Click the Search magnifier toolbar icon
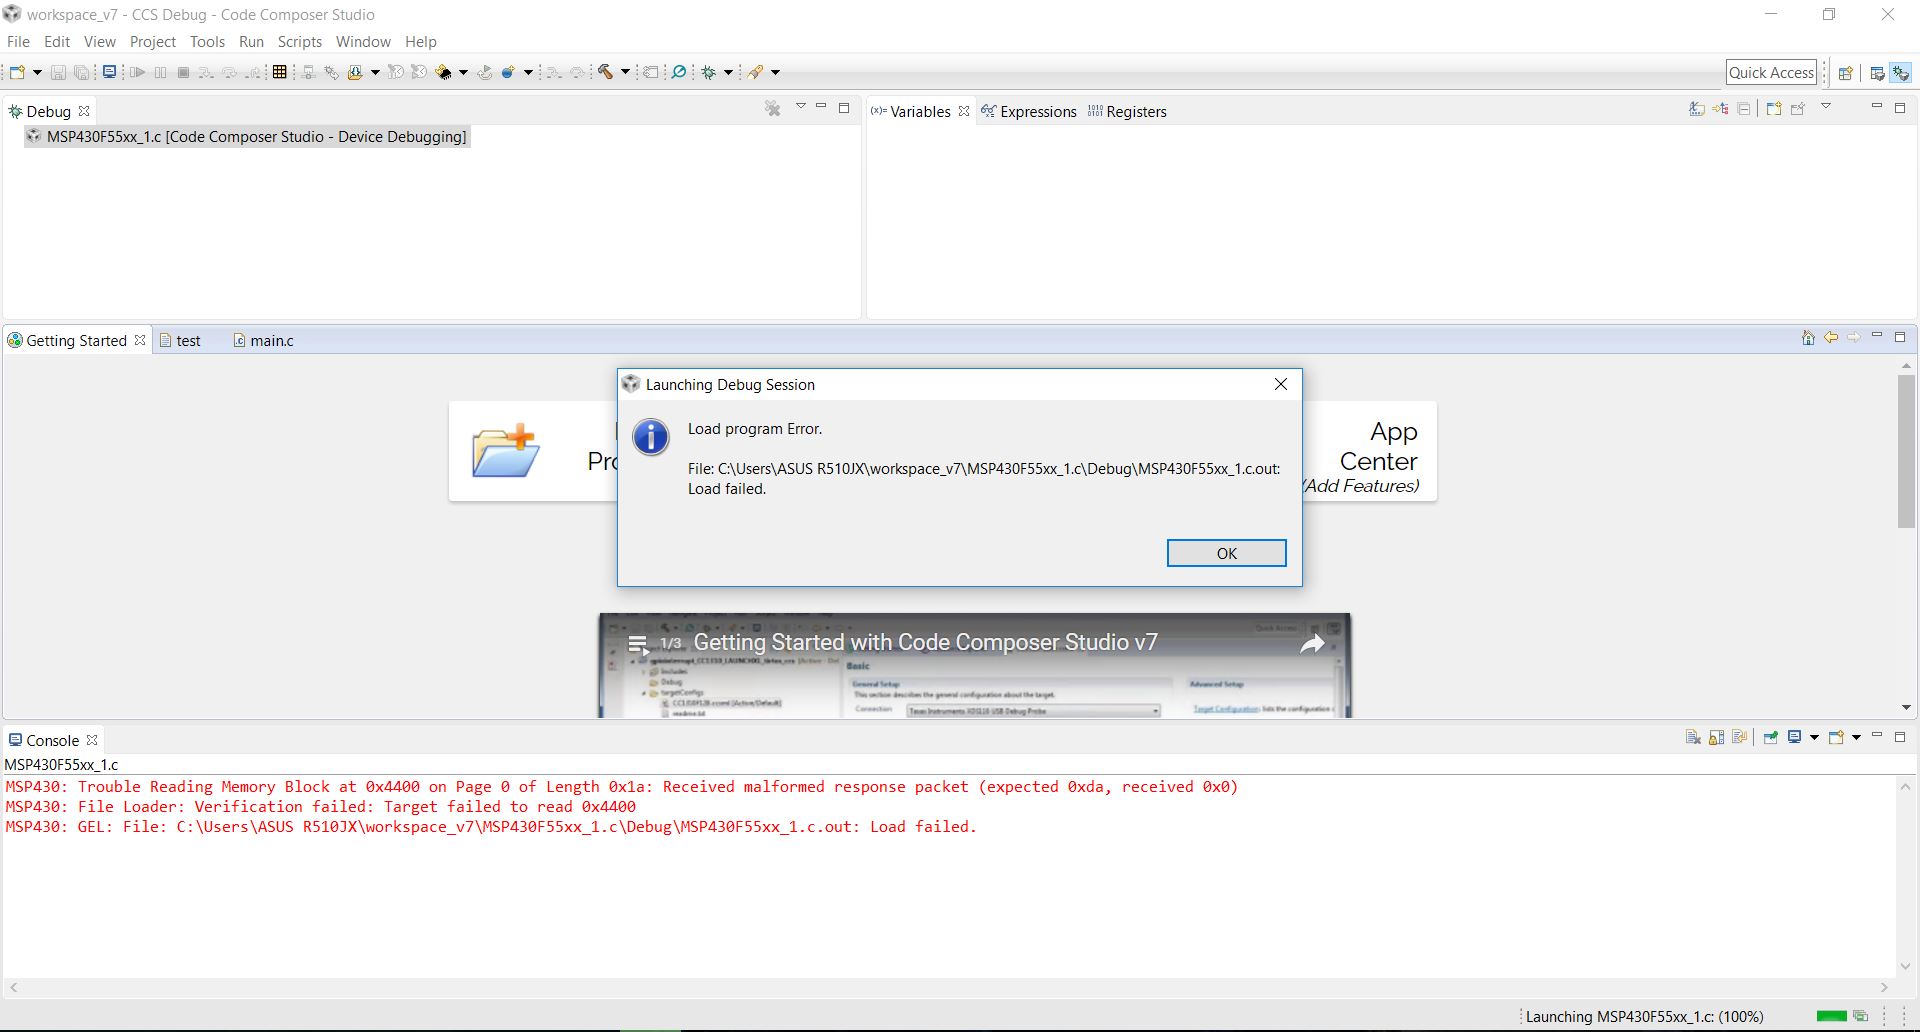This screenshot has width=1920, height=1032. pyautogui.click(x=679, y=72)
